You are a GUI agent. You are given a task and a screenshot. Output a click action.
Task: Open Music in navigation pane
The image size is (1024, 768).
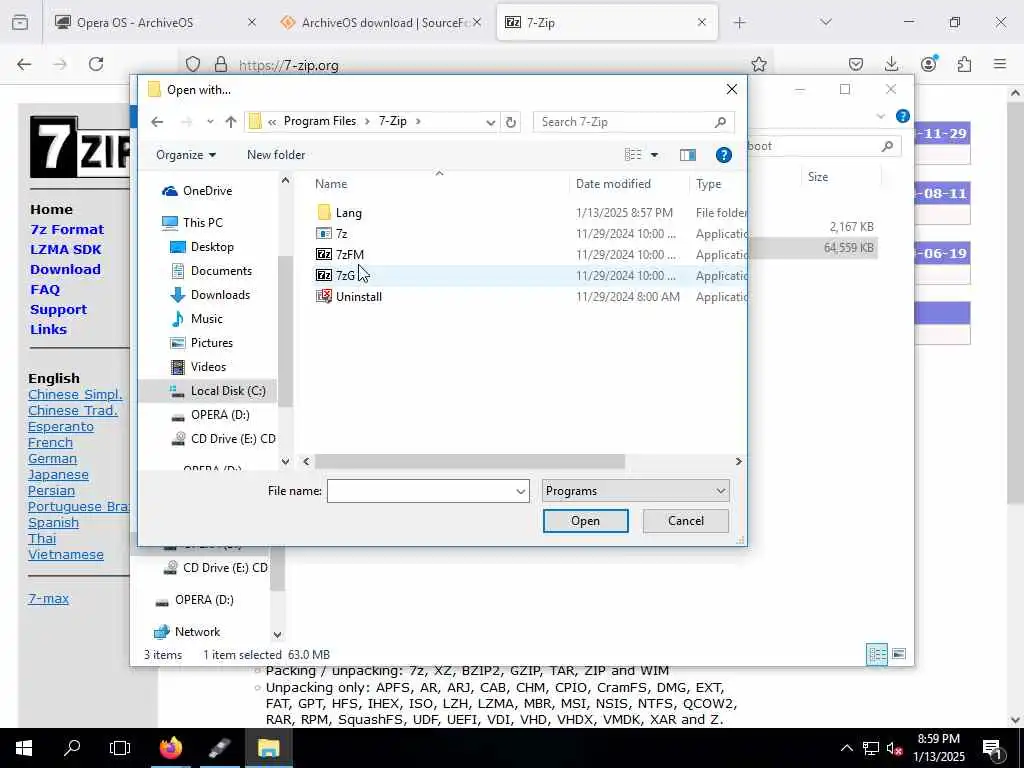[x=197, y=319]
